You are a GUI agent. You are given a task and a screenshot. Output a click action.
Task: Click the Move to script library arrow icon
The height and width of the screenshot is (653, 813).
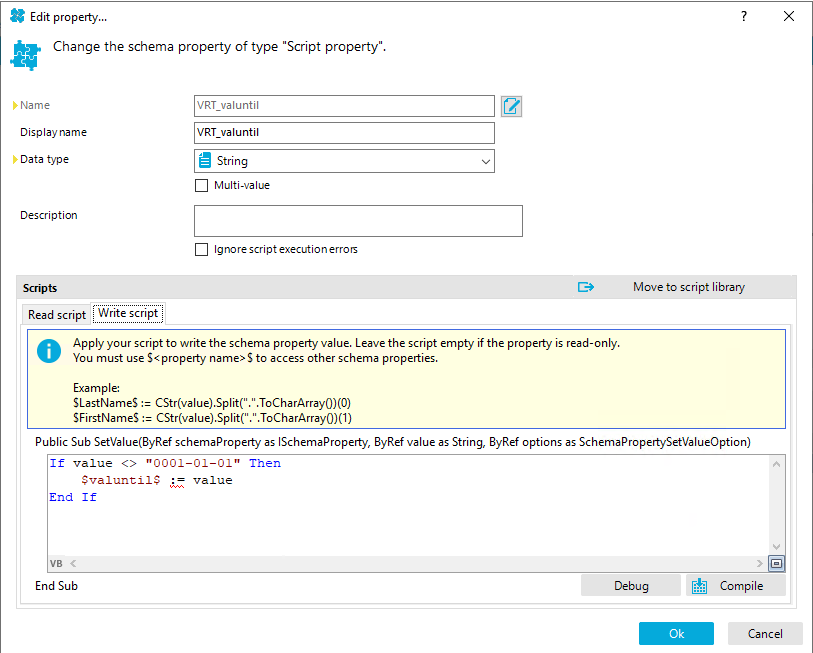click(x=586, y=286)
